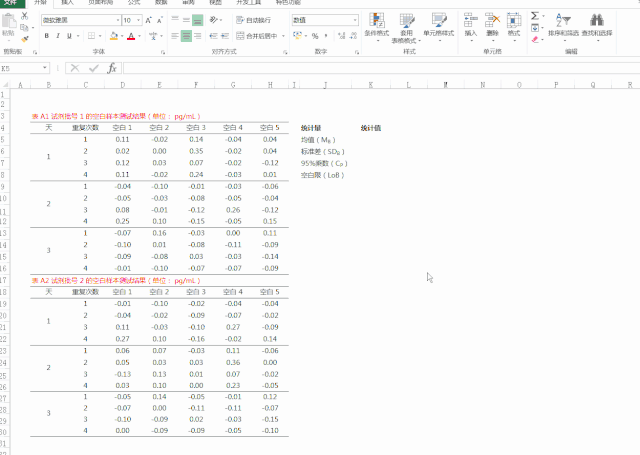Open the File (文件) tab

click(12, 3)
